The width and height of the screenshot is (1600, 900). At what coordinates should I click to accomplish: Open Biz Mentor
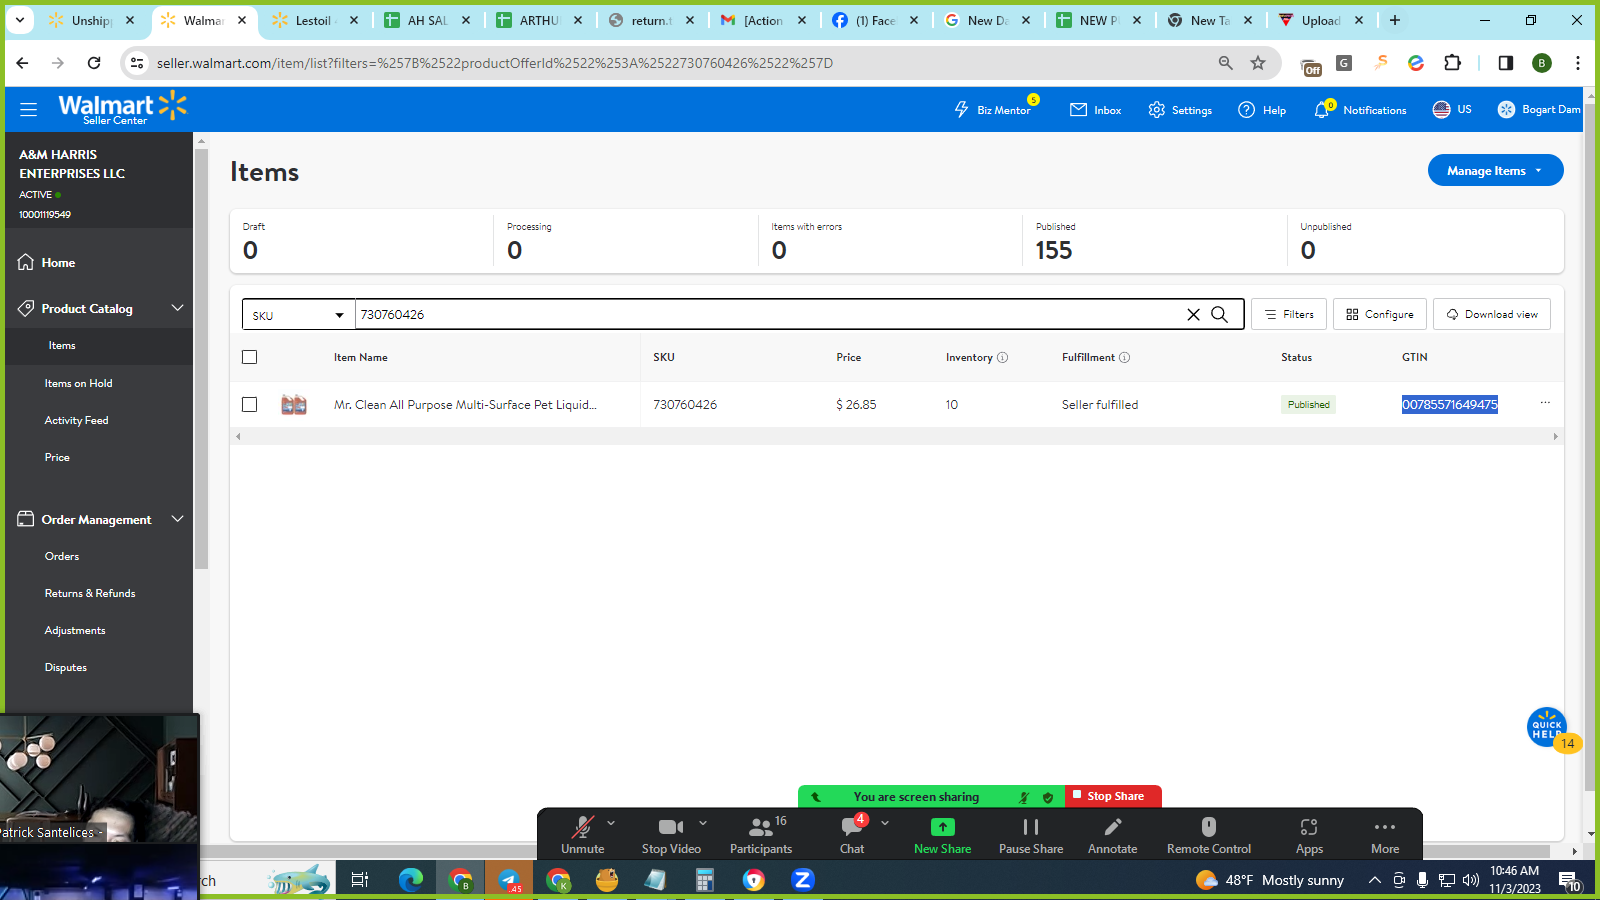point(993,110)
